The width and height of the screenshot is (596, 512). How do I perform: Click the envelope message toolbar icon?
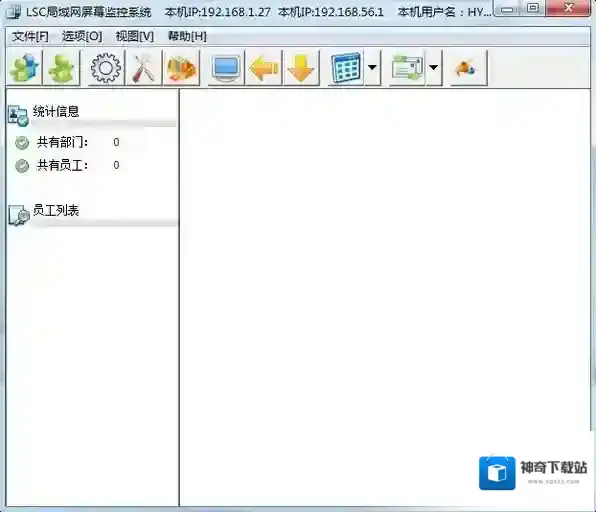coord(407,68)
